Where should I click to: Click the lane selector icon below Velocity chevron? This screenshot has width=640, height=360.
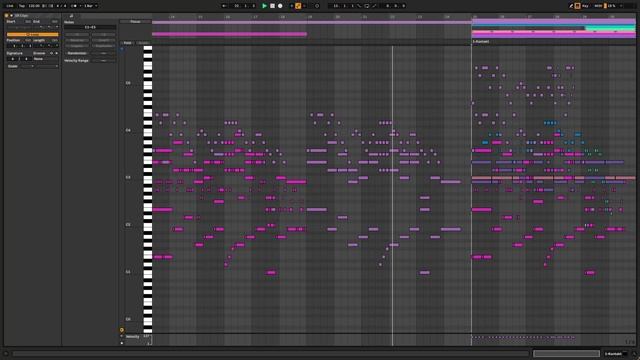point(122,343)
